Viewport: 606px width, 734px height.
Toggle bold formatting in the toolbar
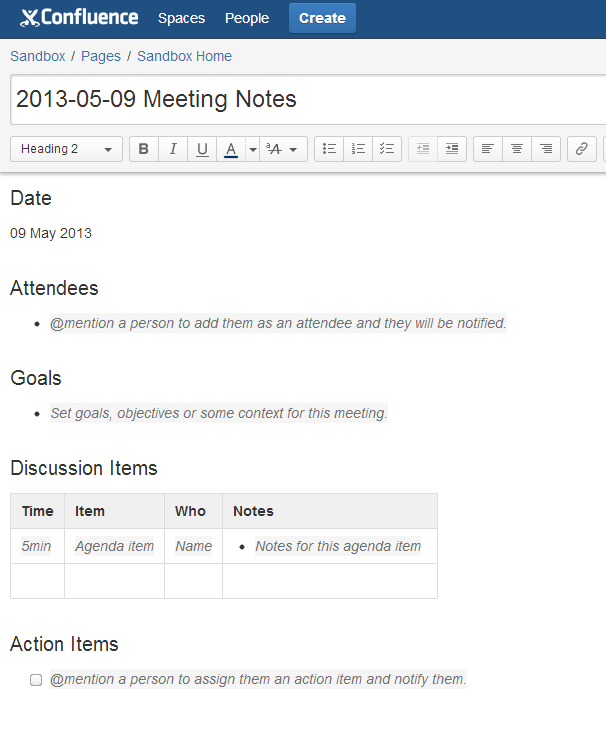tap(144, 149)
